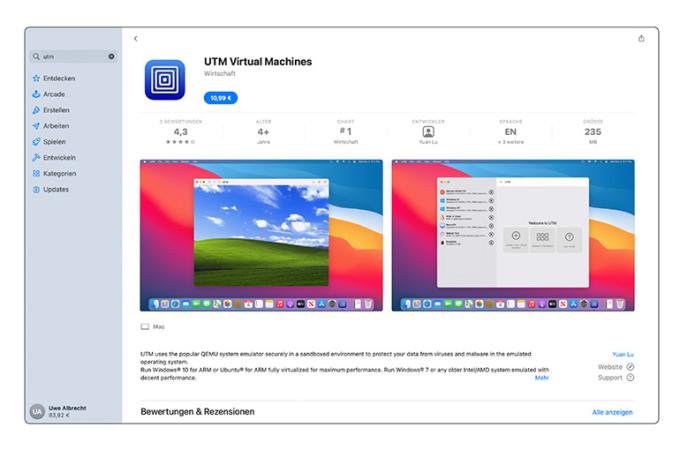Select the Entdecken star icon
Viewport: 680px width, 450px height.
tap(36, 78)
